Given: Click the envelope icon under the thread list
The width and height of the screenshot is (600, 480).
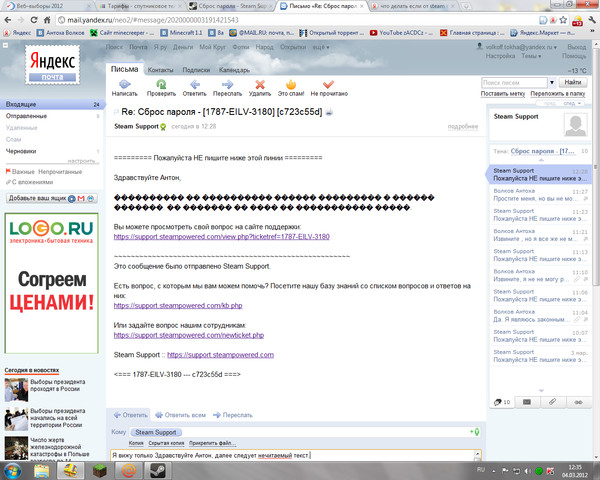Looking at the screenshot, I should coord(527,402).
